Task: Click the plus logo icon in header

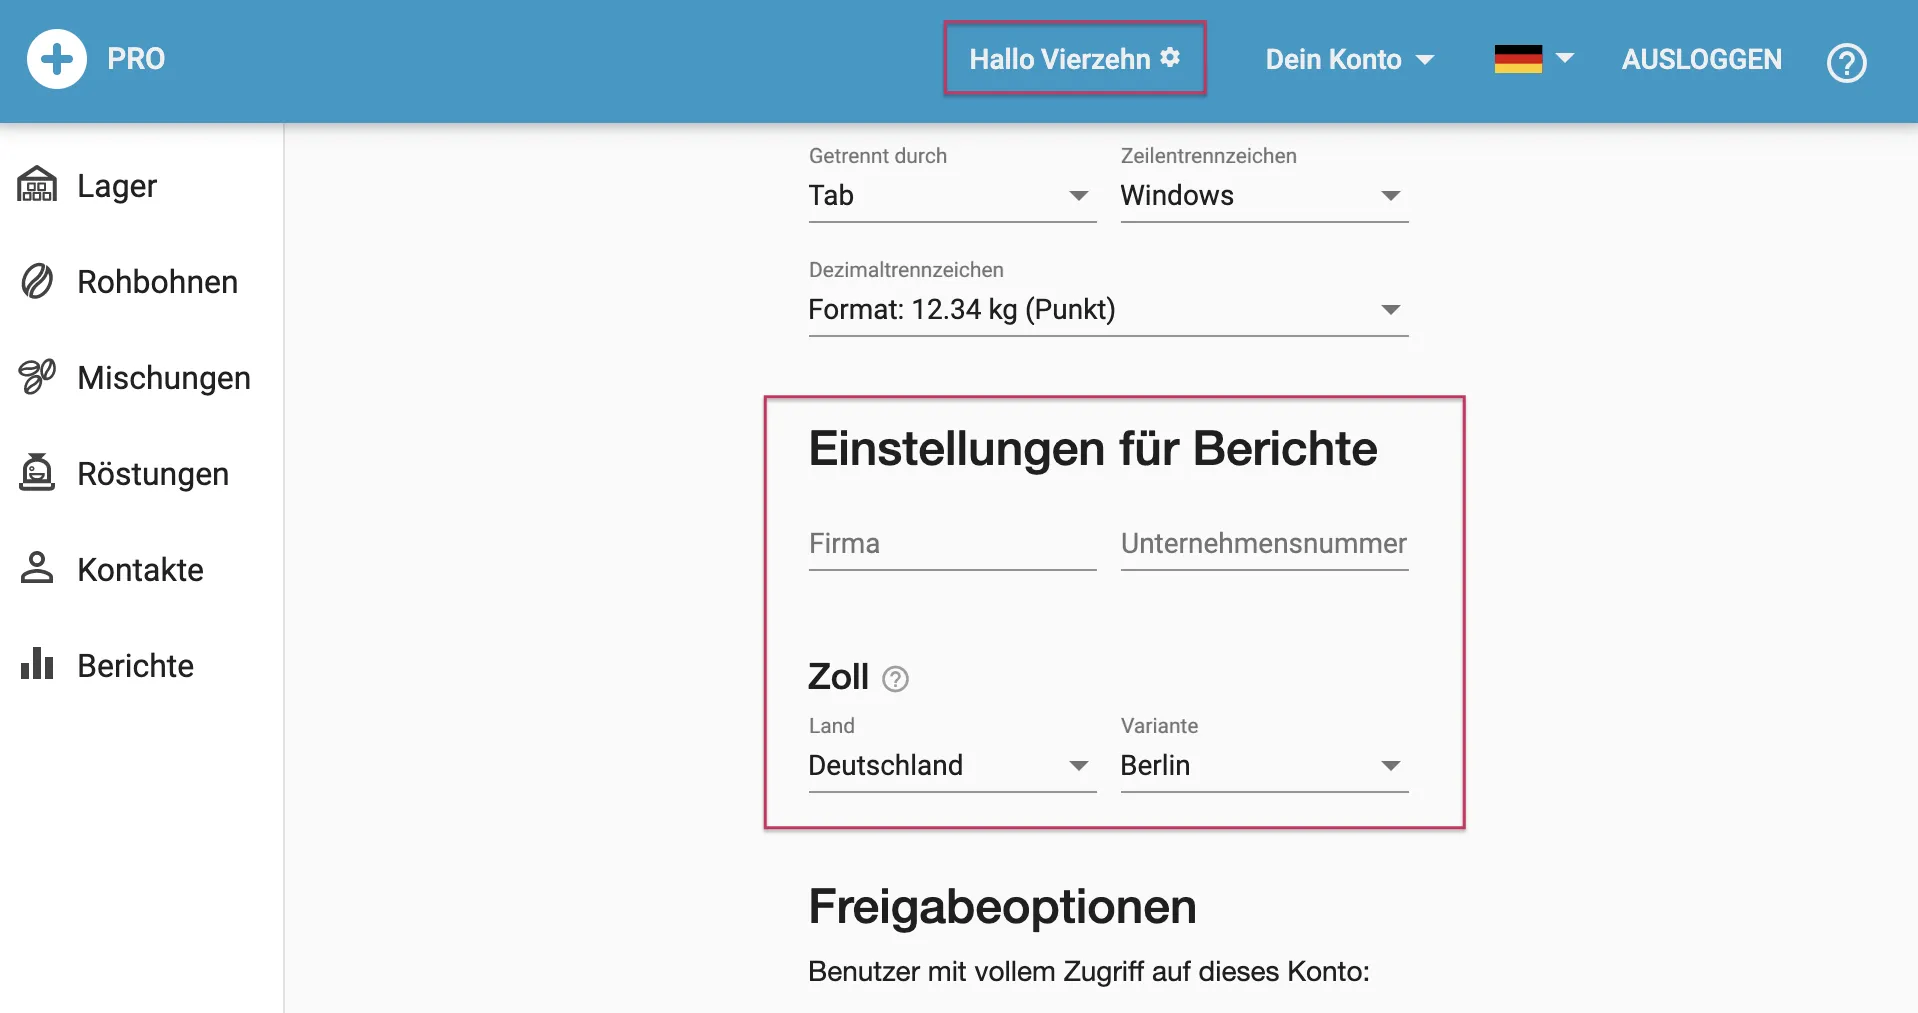Action: [x=57, y=60]
